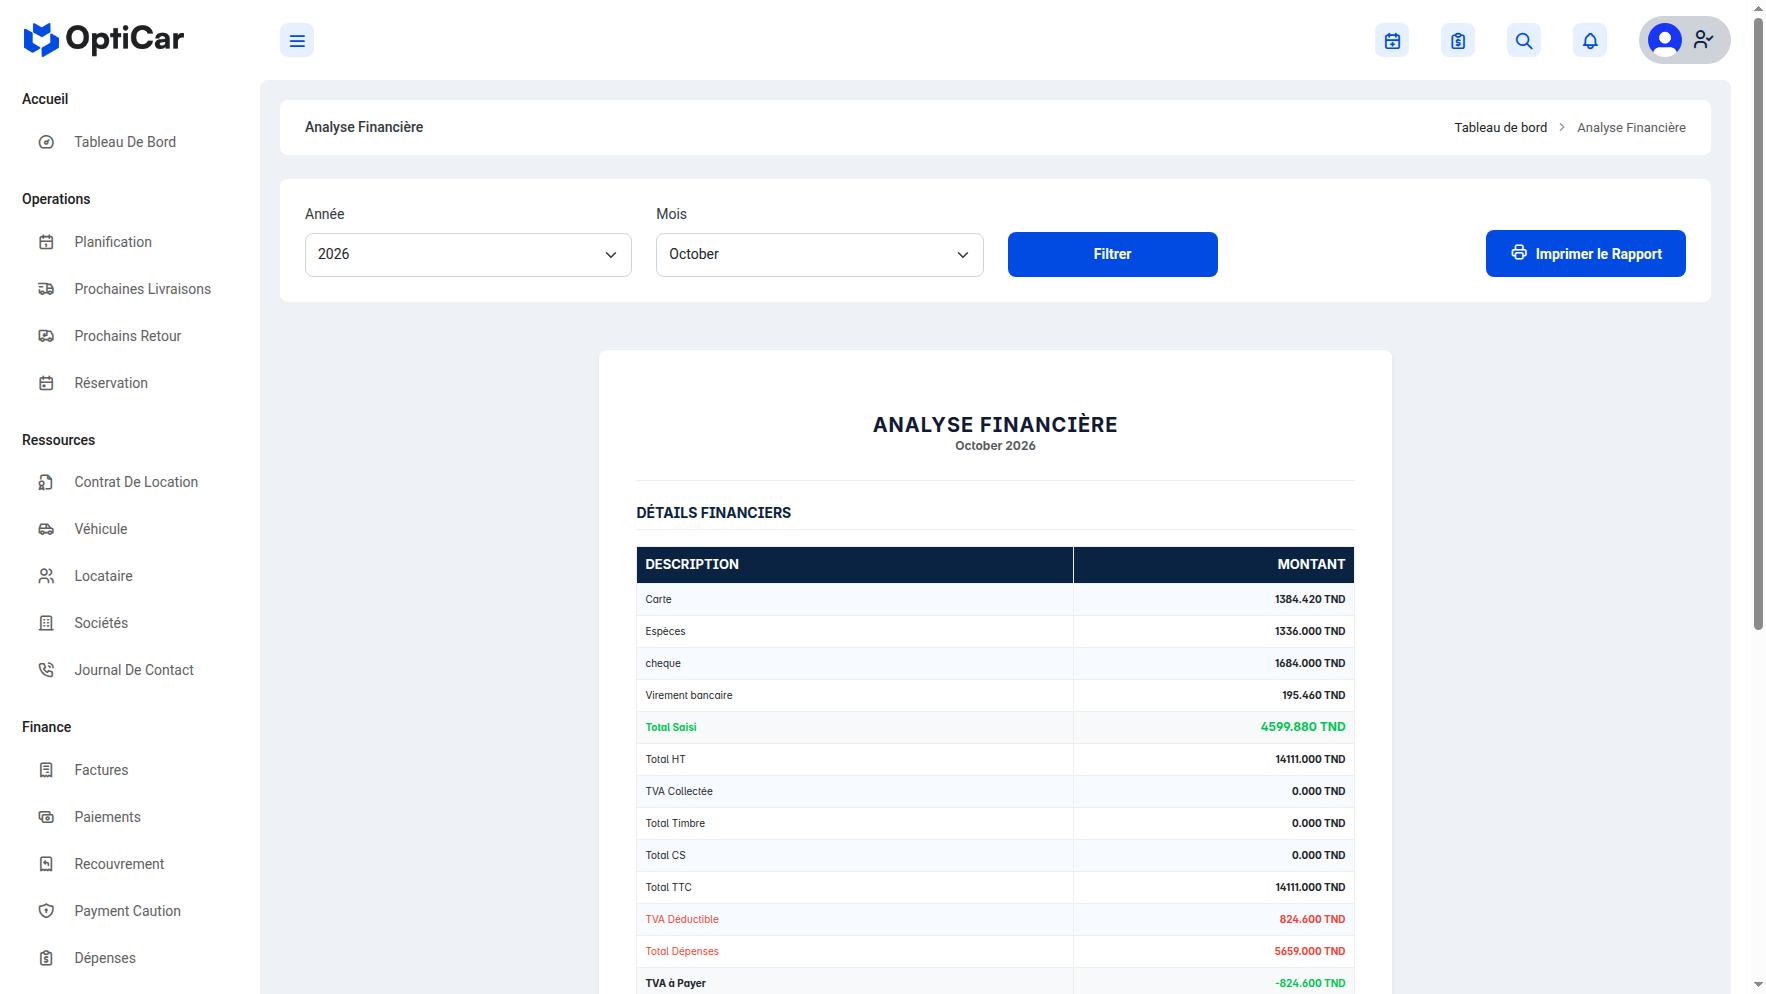This screenshot has height=994, width=1766.
Task: Click the Planification calendar icon
Action: point(46,242)
